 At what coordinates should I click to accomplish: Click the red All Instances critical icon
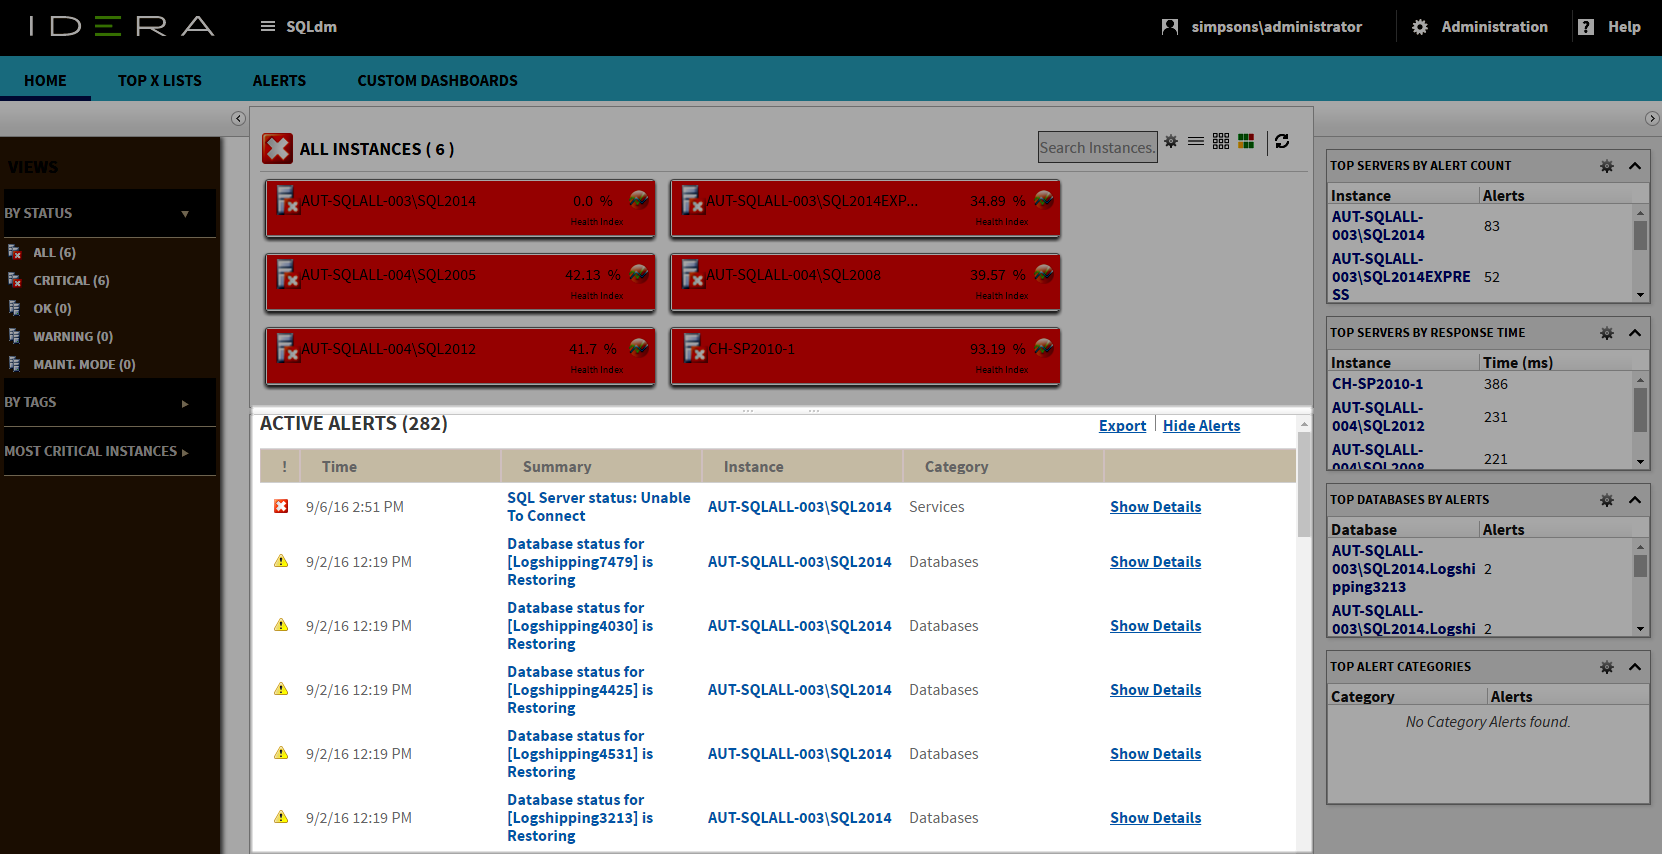click(x=277, y=149)
